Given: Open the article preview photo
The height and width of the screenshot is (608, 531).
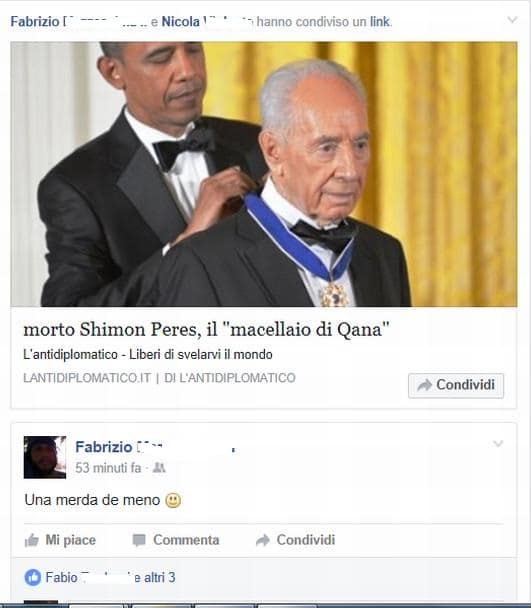Looking at the screenshot, I should 264,174.
